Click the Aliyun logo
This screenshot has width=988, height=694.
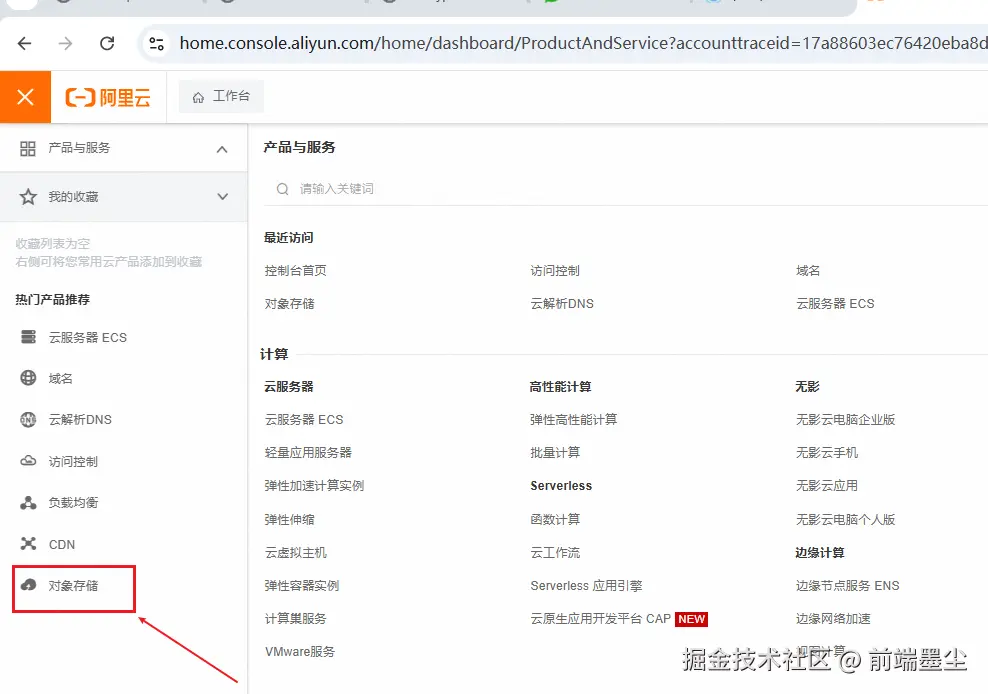[x=108, y=98]
